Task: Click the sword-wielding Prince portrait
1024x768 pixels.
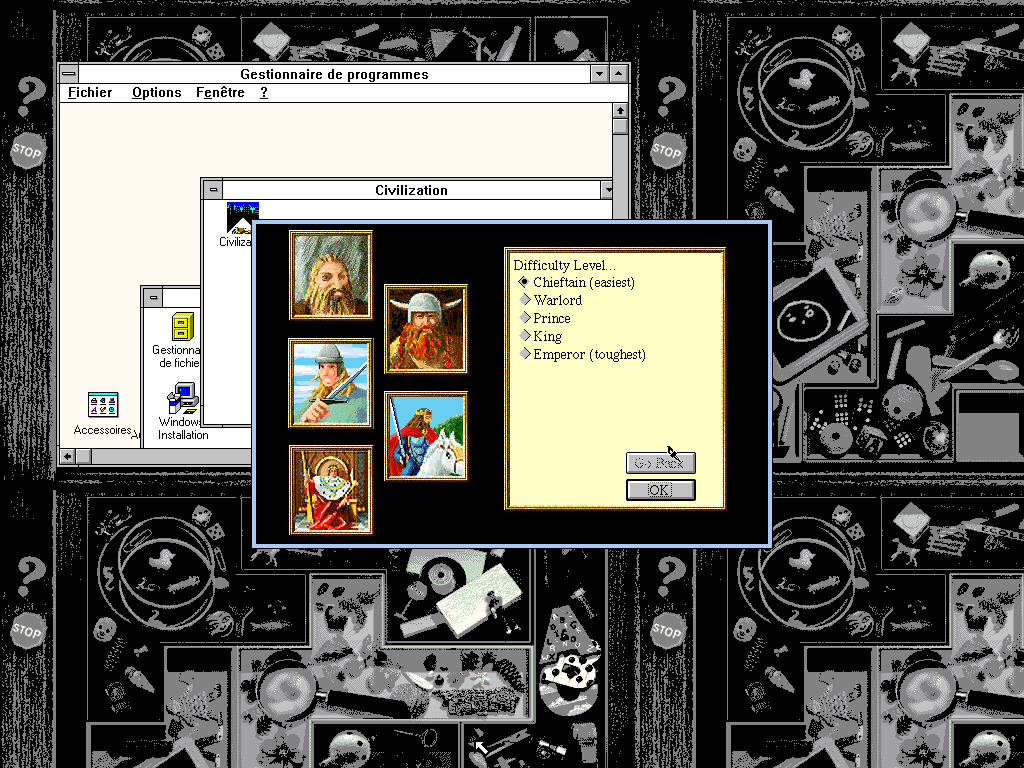Action: pos(331,383)
